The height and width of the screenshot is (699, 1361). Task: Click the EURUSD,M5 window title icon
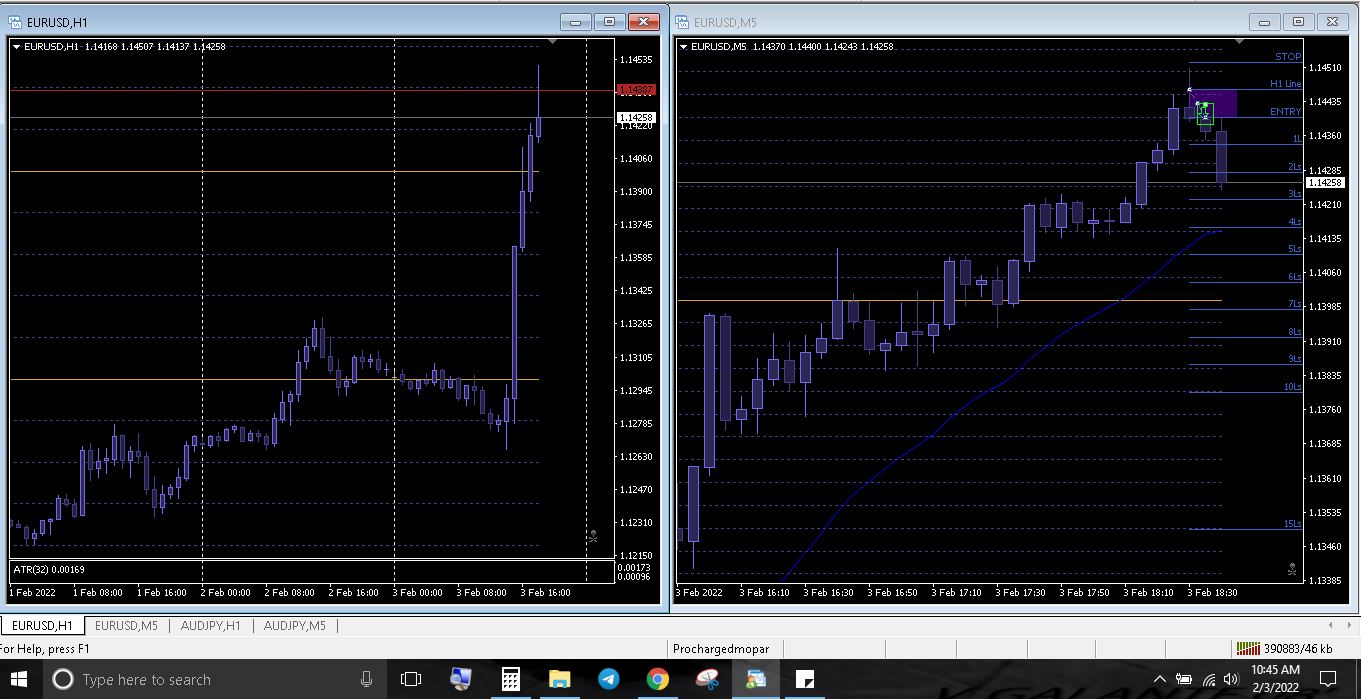click(x=681, y=21)
